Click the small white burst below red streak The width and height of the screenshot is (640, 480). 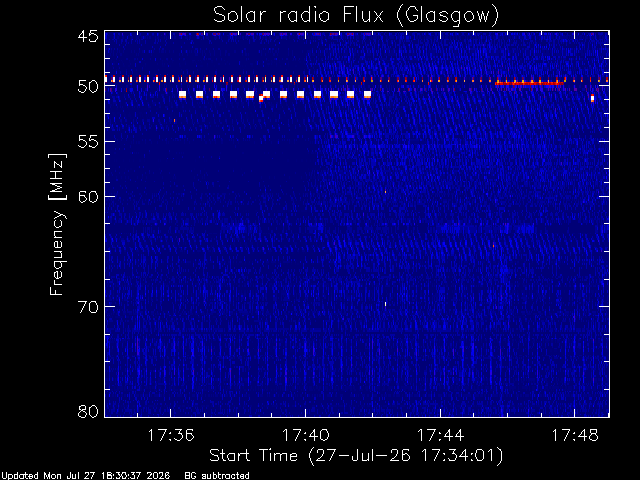[592, 98]
